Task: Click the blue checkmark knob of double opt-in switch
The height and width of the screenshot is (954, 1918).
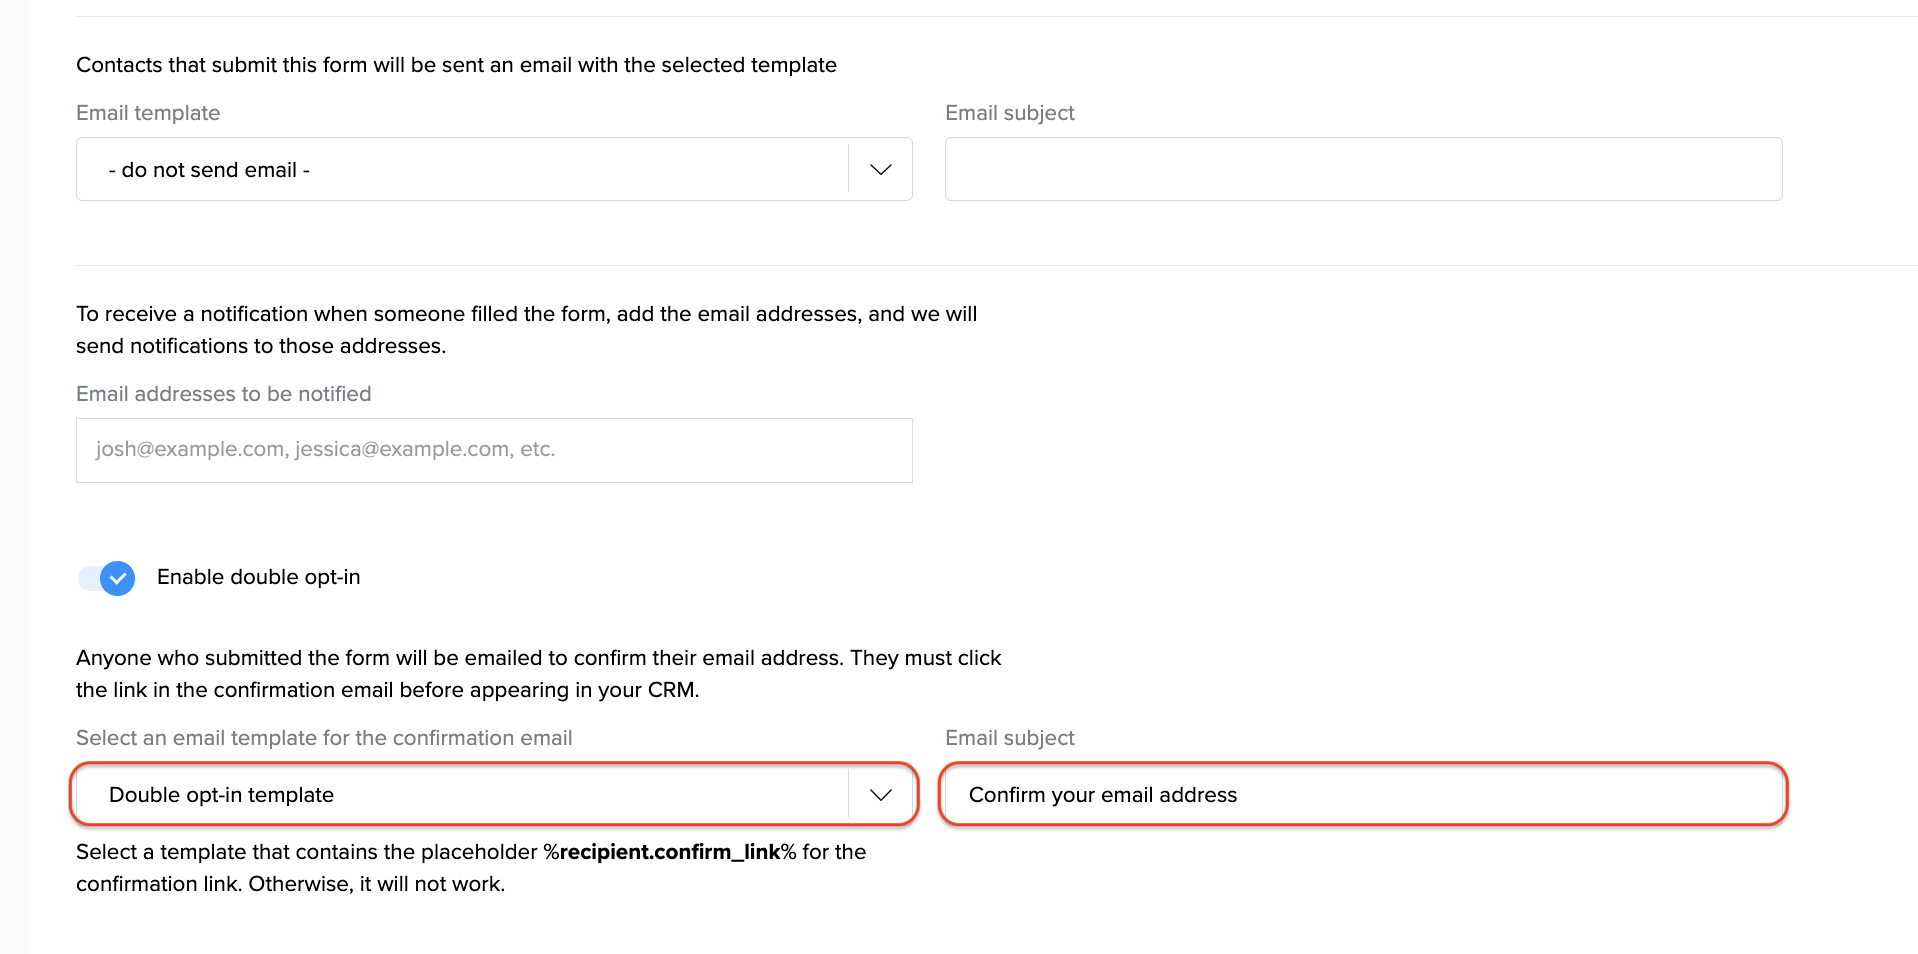Action: [118, 578]
